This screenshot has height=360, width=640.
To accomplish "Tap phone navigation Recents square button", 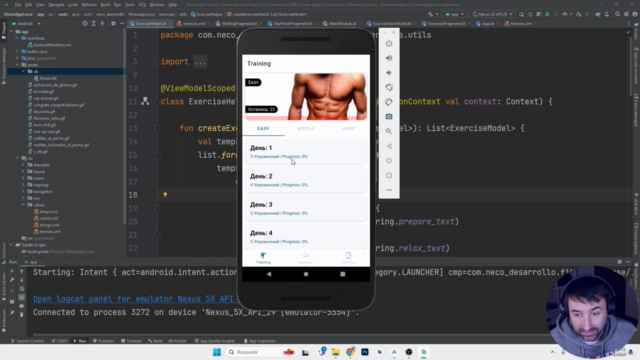I will point(343,274).
